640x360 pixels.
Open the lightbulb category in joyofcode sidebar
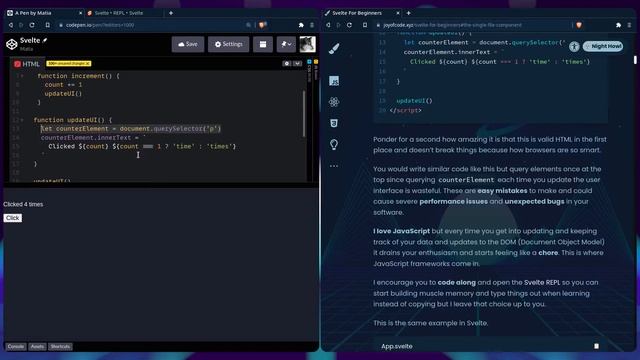pos(334,144)
